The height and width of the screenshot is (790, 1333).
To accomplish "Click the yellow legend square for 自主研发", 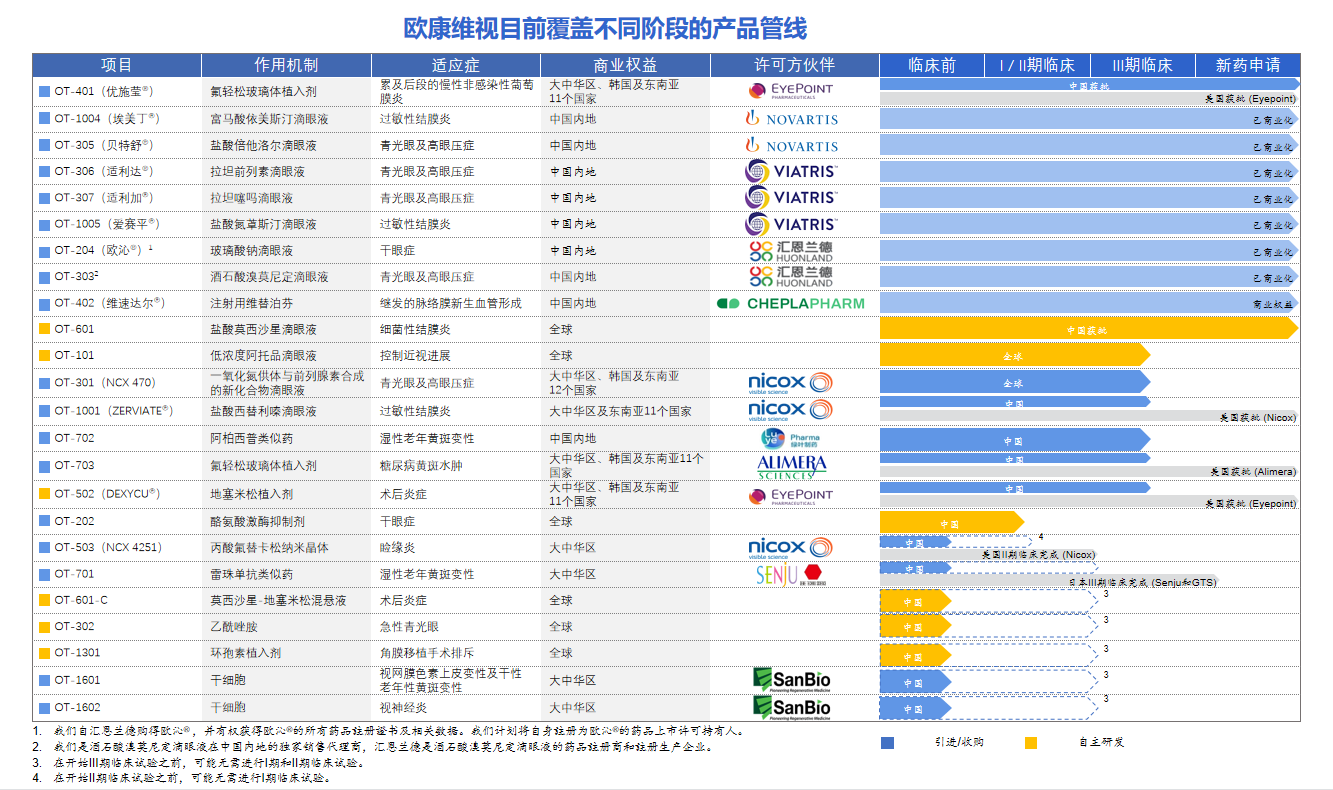I will pos(1031,743).
